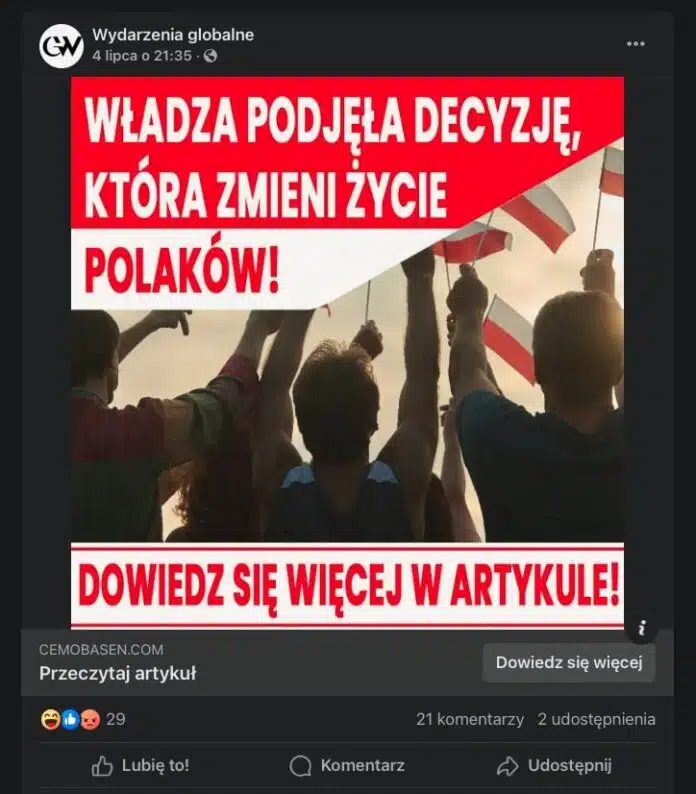
Task: Click the laughing reaction emoji
Action: [50, 720]
